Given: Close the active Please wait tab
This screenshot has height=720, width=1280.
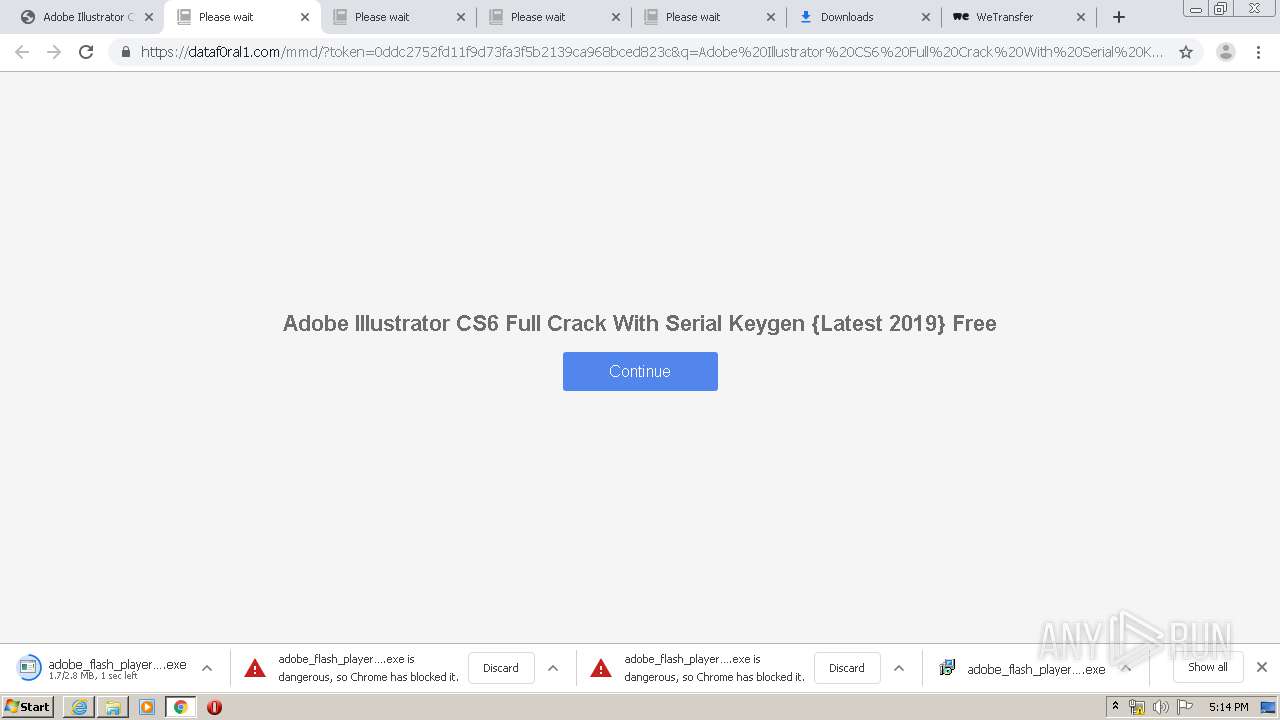Looking at the screenshot, I should click(305, 17).
